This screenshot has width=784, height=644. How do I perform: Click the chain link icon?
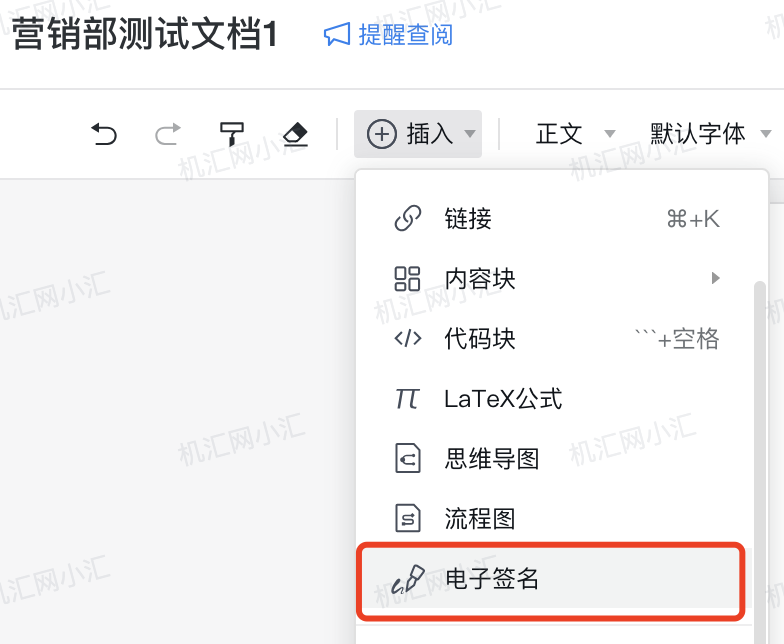(x=408, y=218)
